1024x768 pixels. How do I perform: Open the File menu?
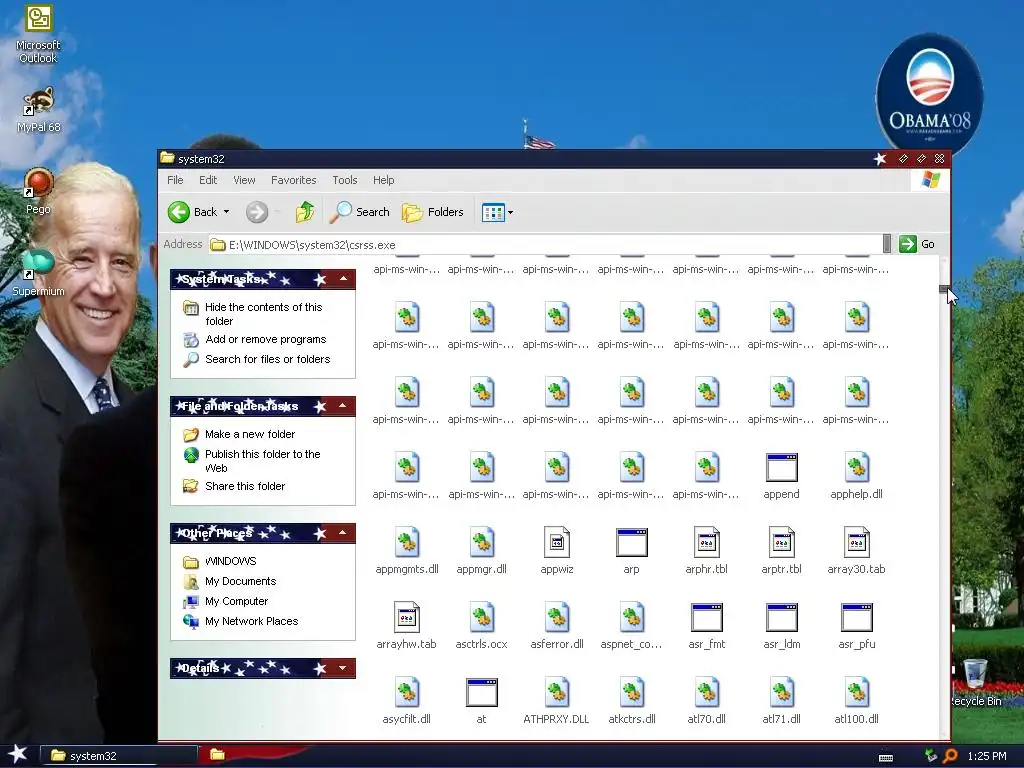point(175,180)
